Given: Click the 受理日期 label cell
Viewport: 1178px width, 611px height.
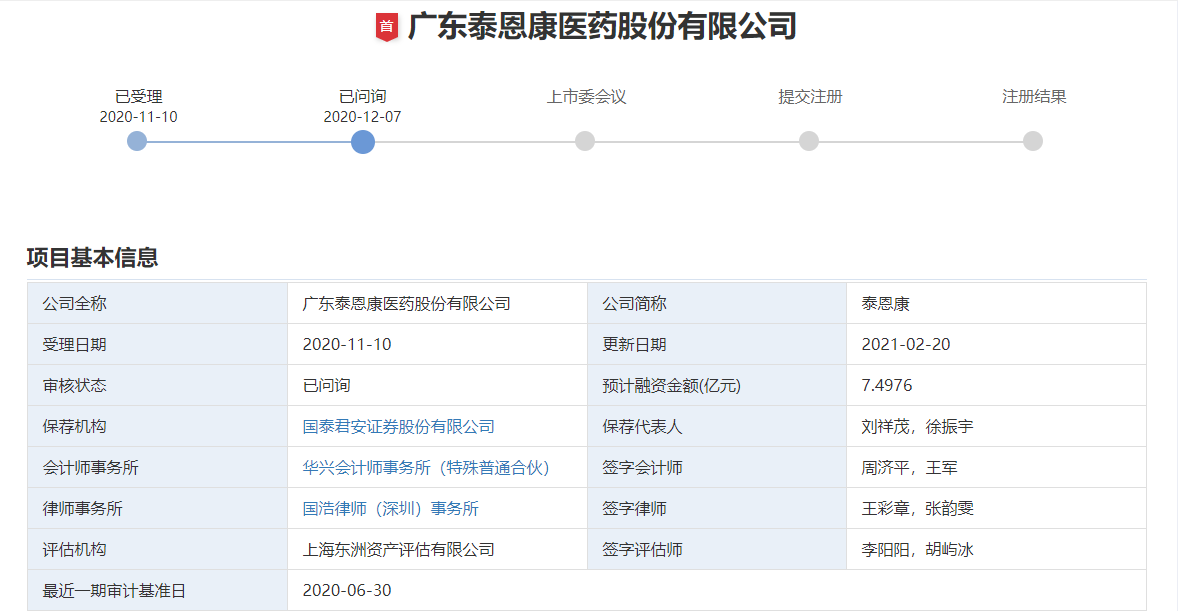Looking at the screenshot, I should click(158, 344).
